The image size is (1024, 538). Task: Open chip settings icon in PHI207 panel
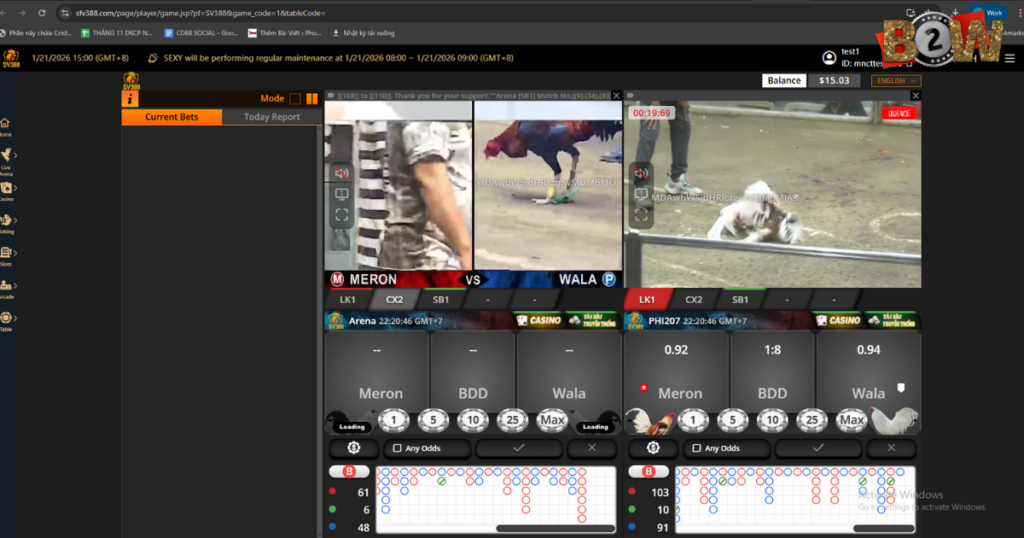pos(654,448)
